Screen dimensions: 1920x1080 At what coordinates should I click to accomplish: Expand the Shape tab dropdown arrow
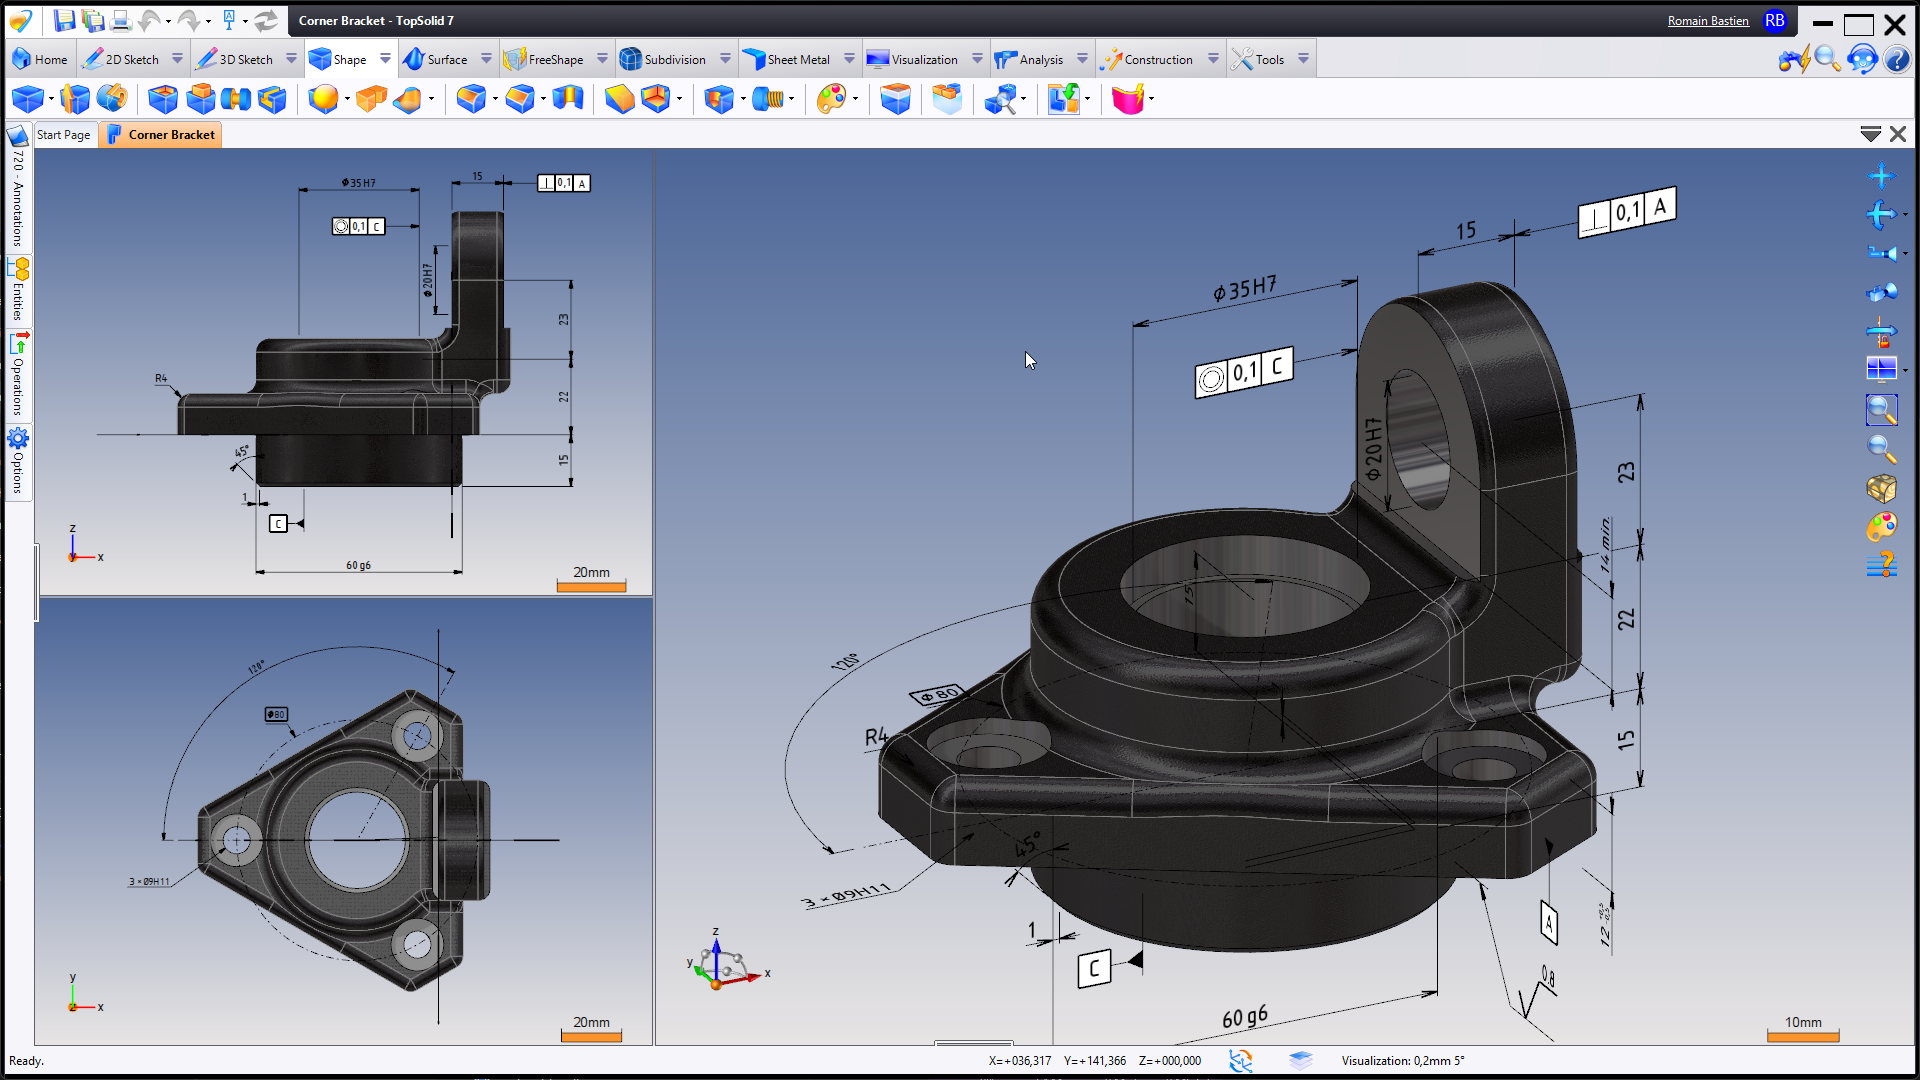[x=385, y=59]
